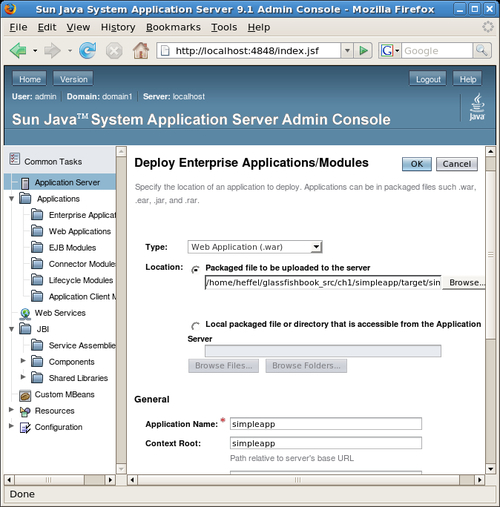Click the green Go arrow beside the address bar

pyautogui.click(x=363, y=51)
